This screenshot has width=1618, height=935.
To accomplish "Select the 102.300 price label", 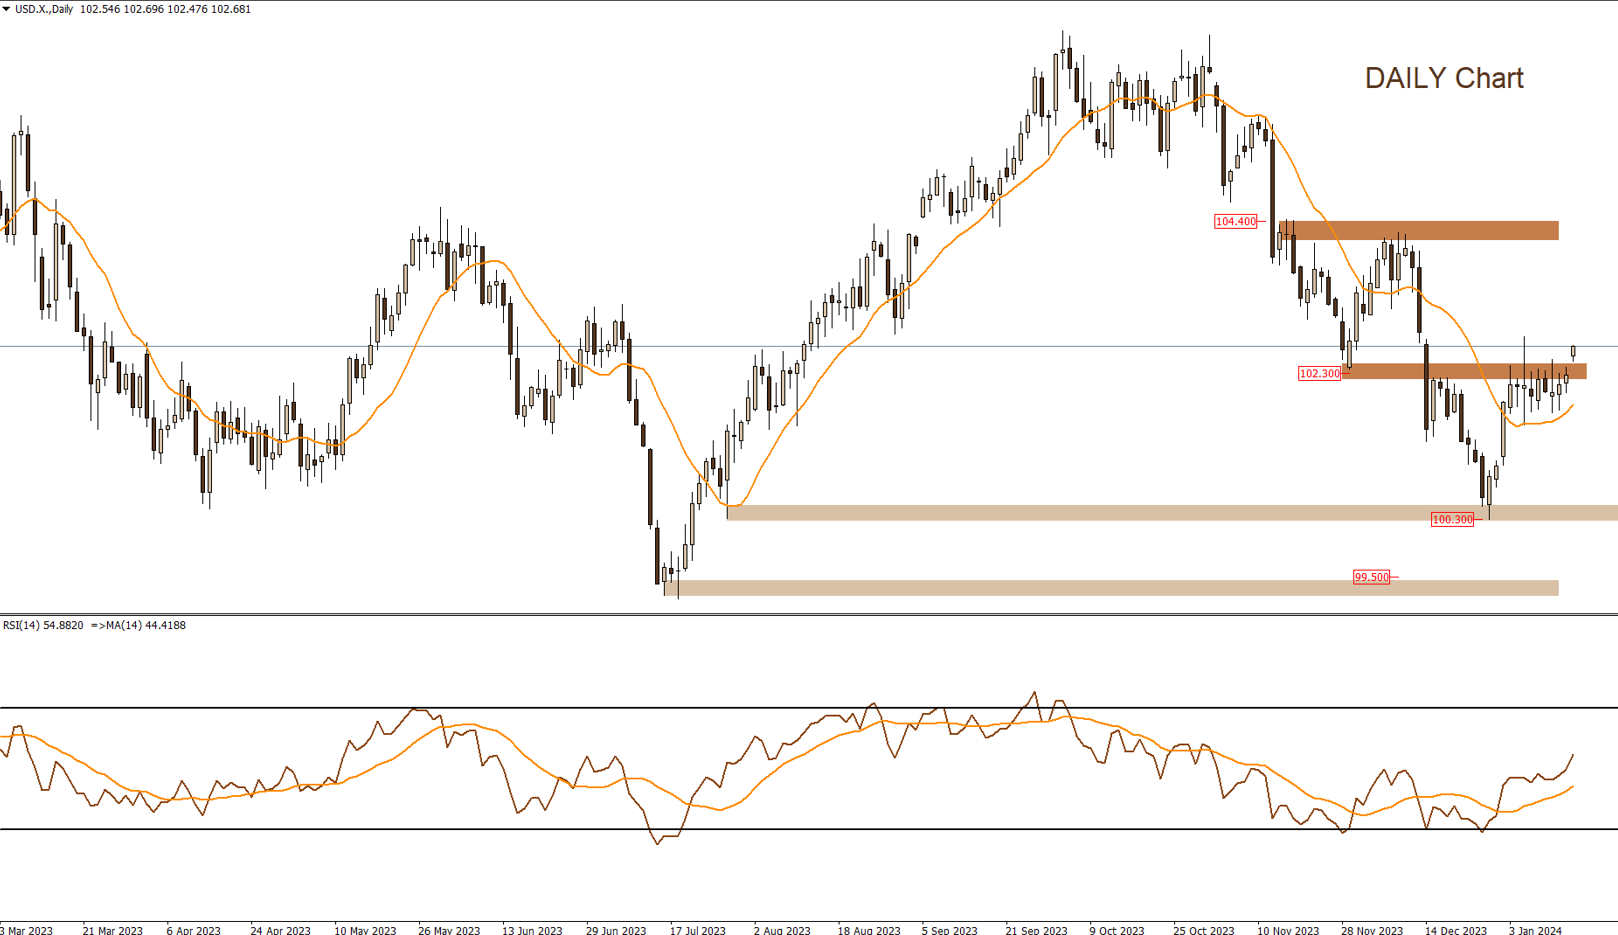I will pos(1319,373).
